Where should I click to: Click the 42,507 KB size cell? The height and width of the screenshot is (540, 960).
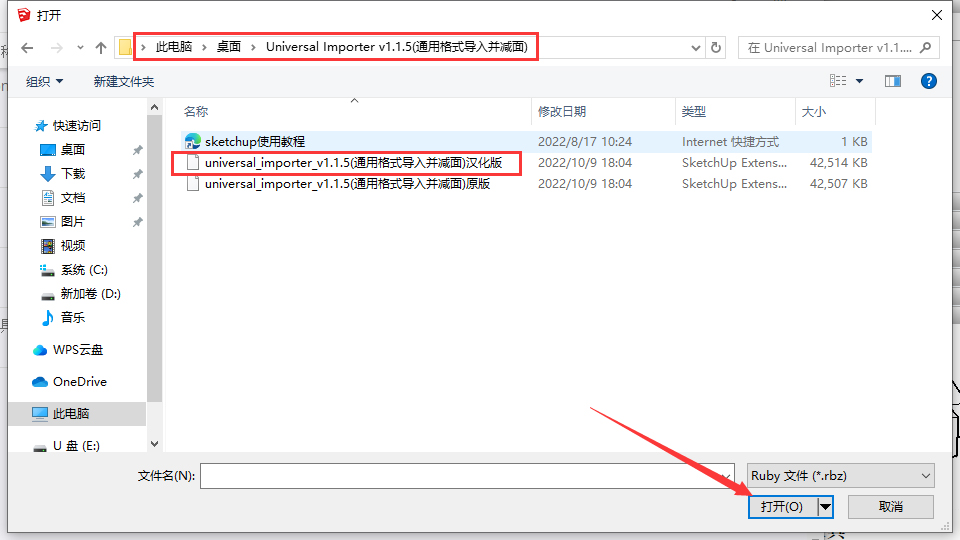coord(838,184)
